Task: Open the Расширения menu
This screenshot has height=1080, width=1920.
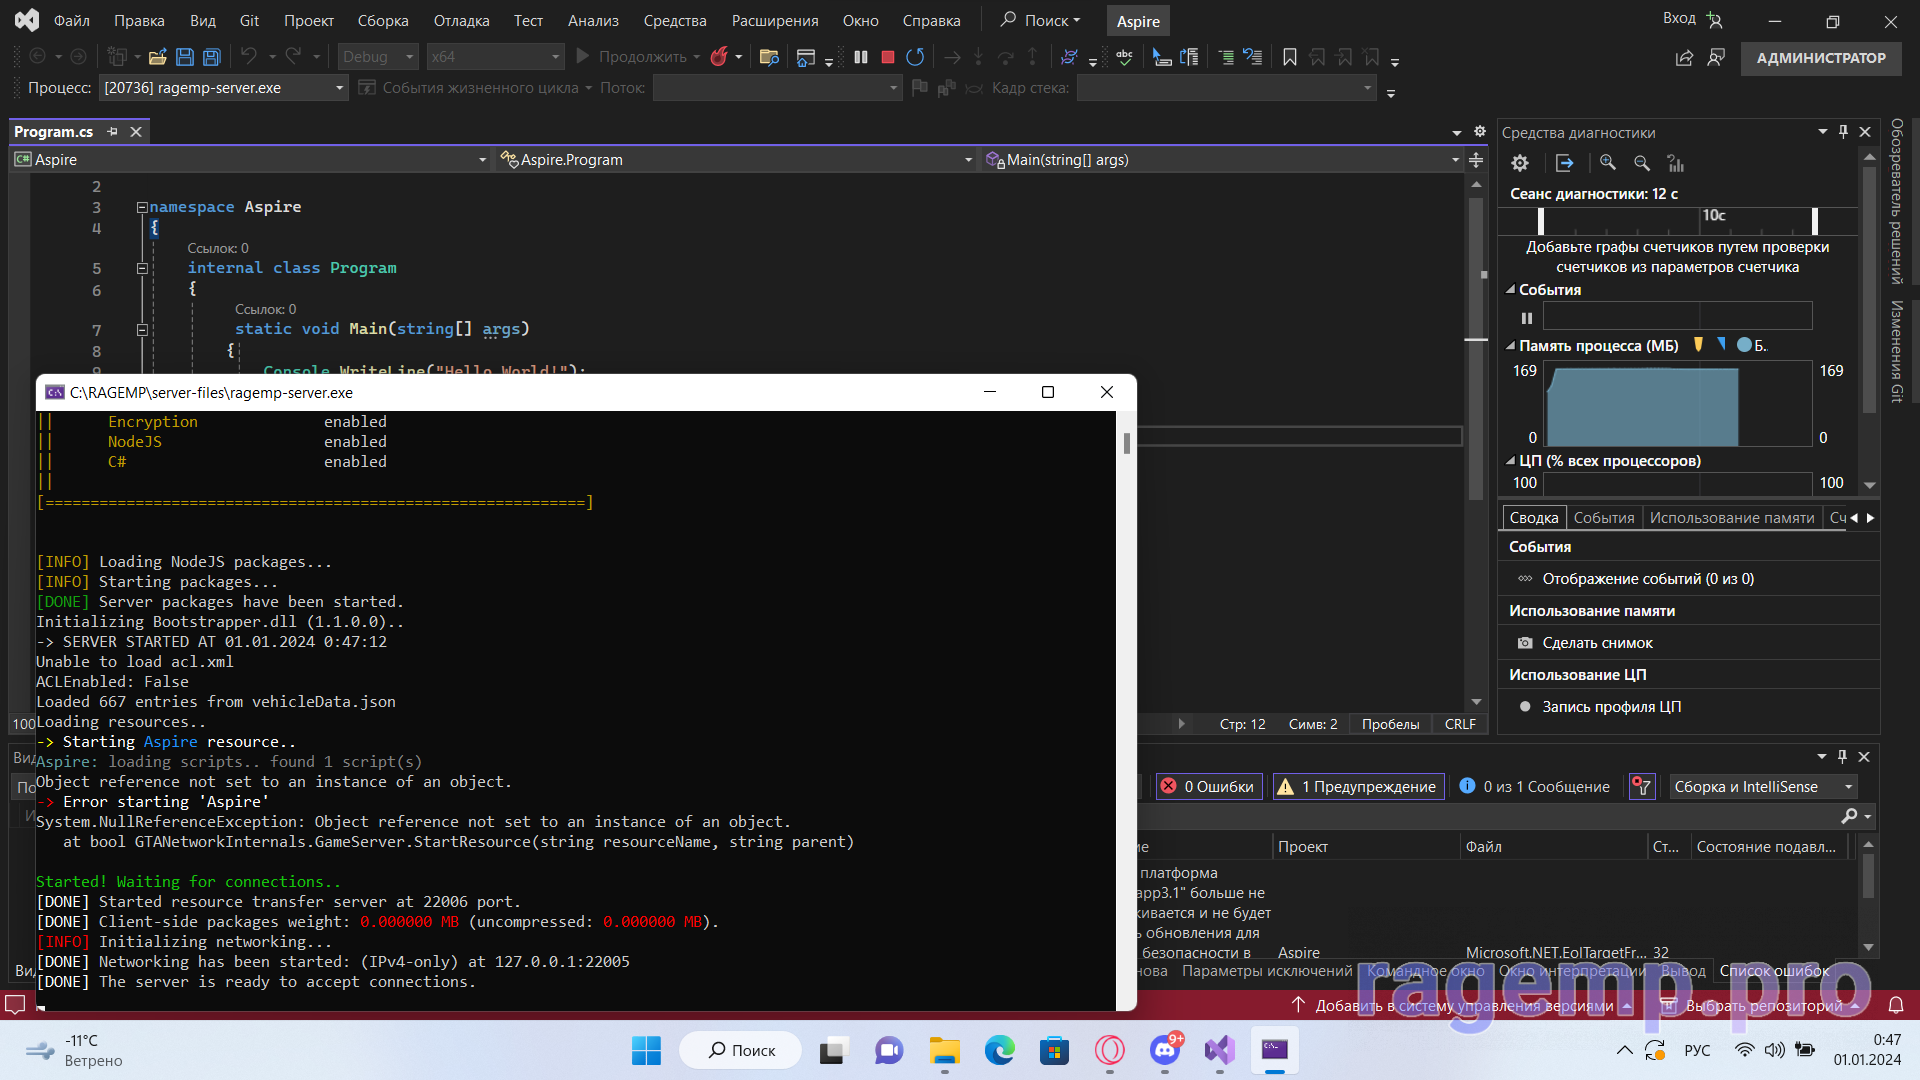Action: click(775, 20)
